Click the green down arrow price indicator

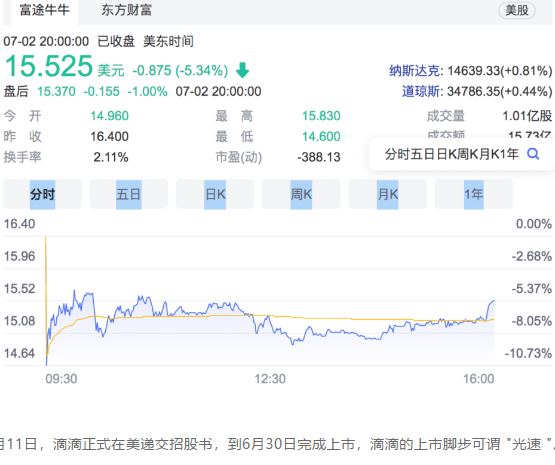click(242, 70)
